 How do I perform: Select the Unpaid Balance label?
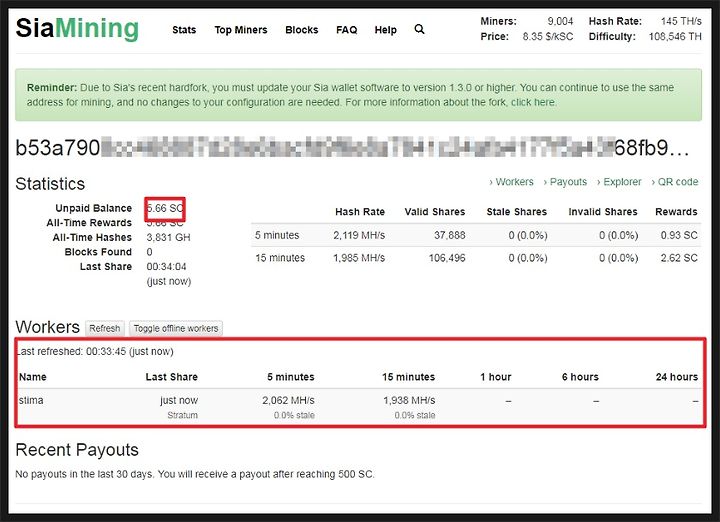click(x=94, y=208)
